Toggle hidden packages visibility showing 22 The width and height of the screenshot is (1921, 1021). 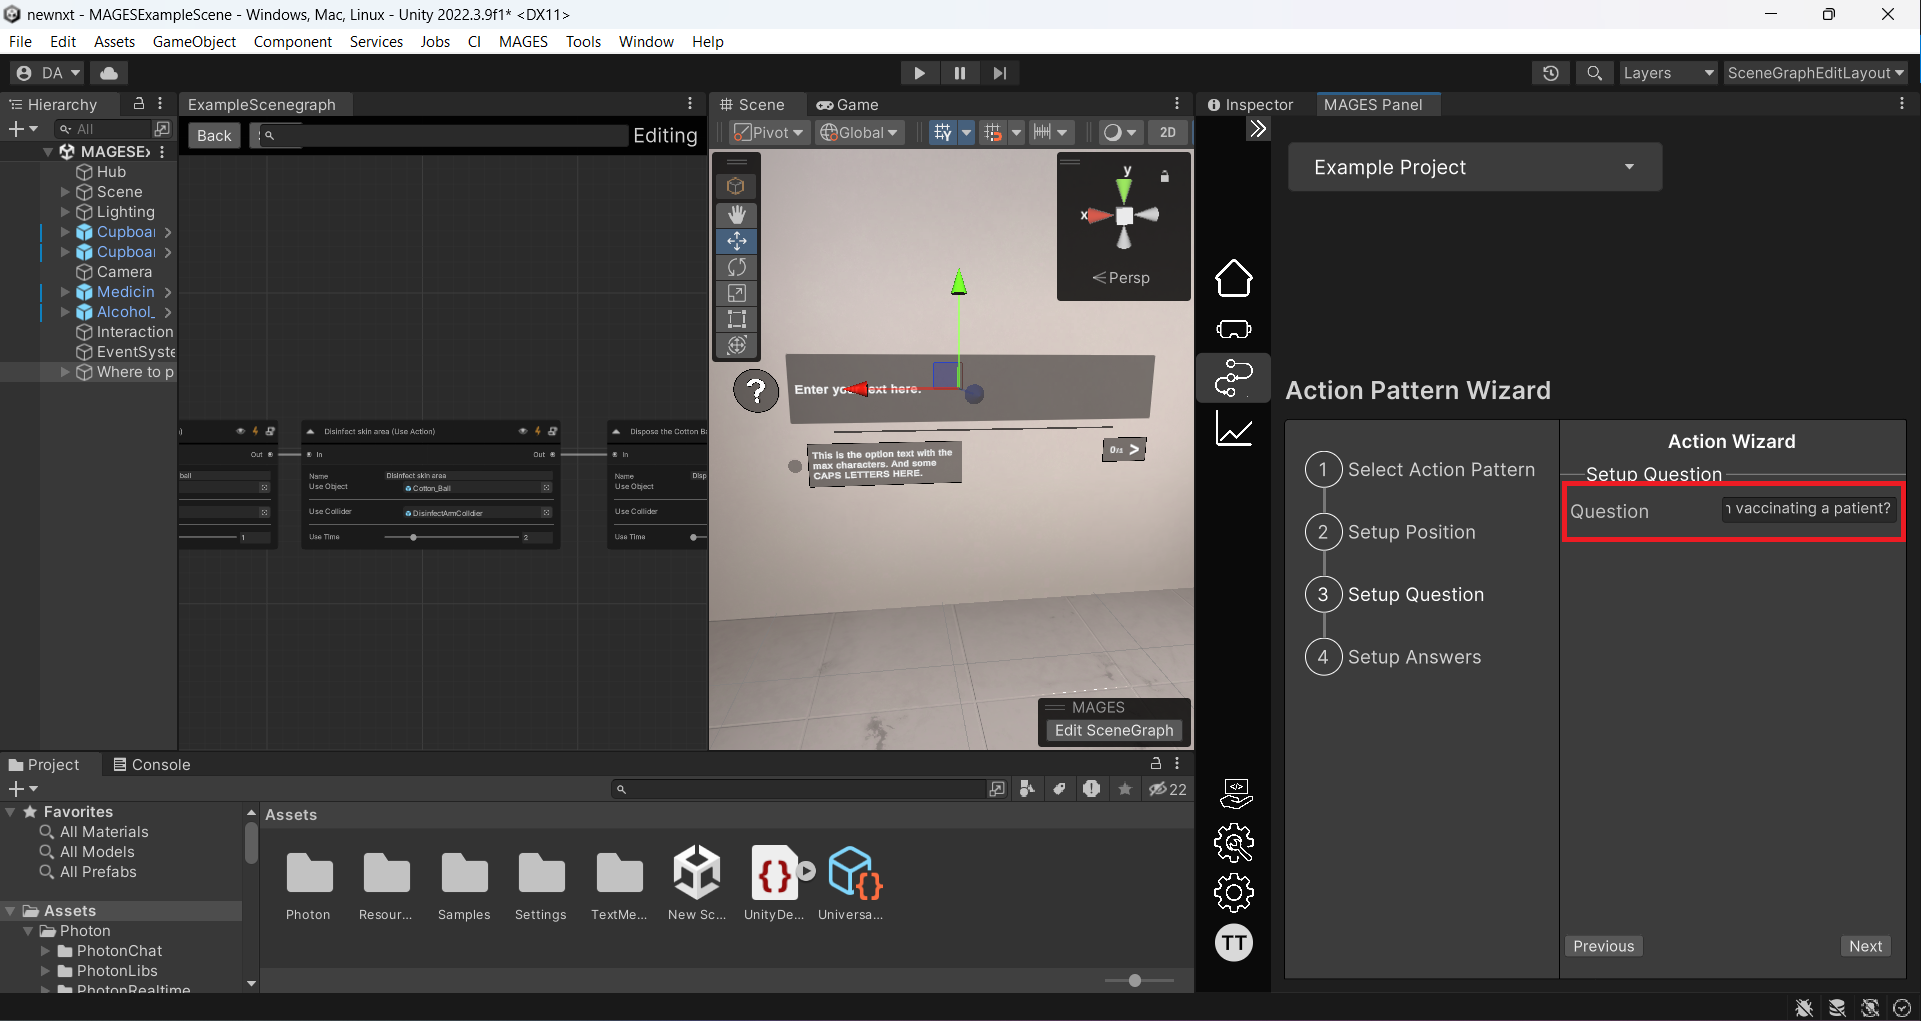pos(1167,789)
